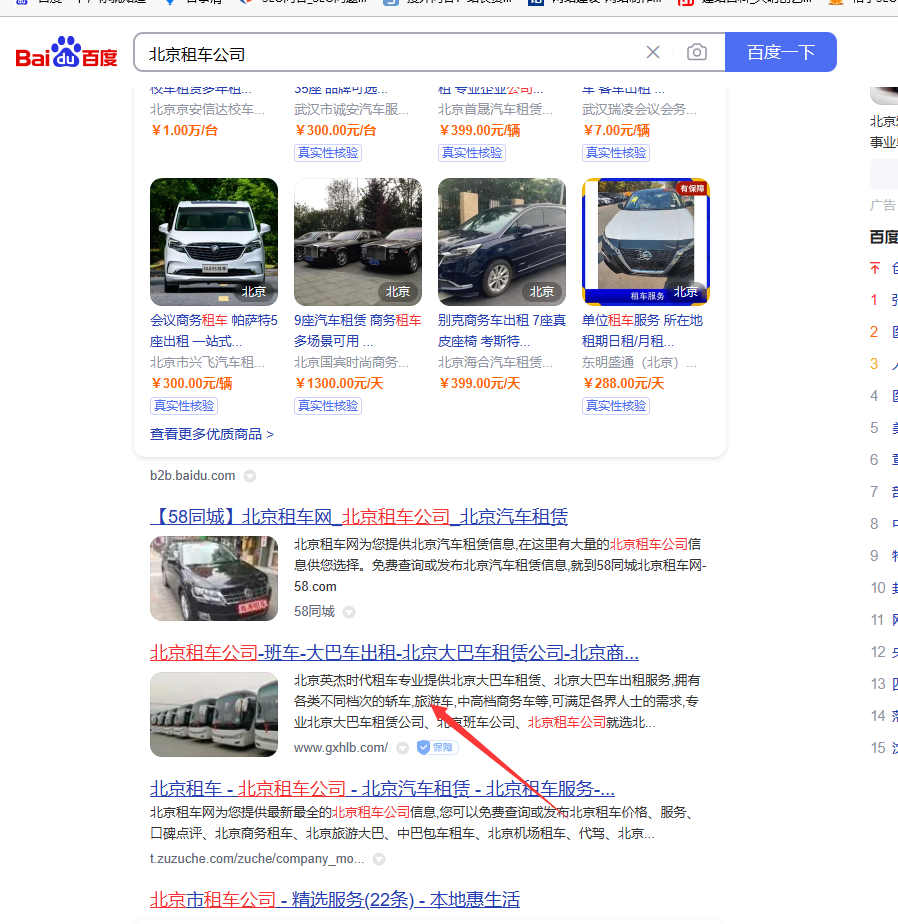Click the price ¥1.00万/台
Screen dimensions: 898x924
(184, 131)
